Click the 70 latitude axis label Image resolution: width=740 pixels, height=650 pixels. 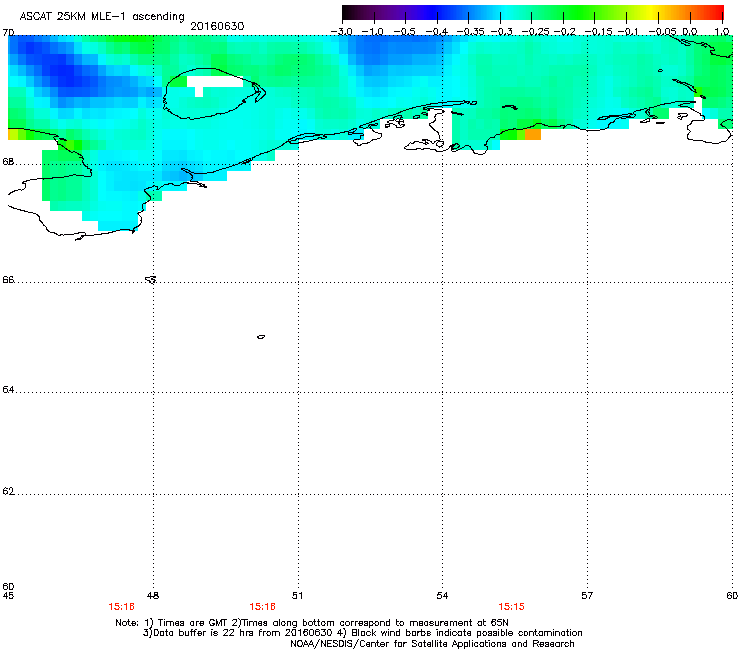pos(8,33)
